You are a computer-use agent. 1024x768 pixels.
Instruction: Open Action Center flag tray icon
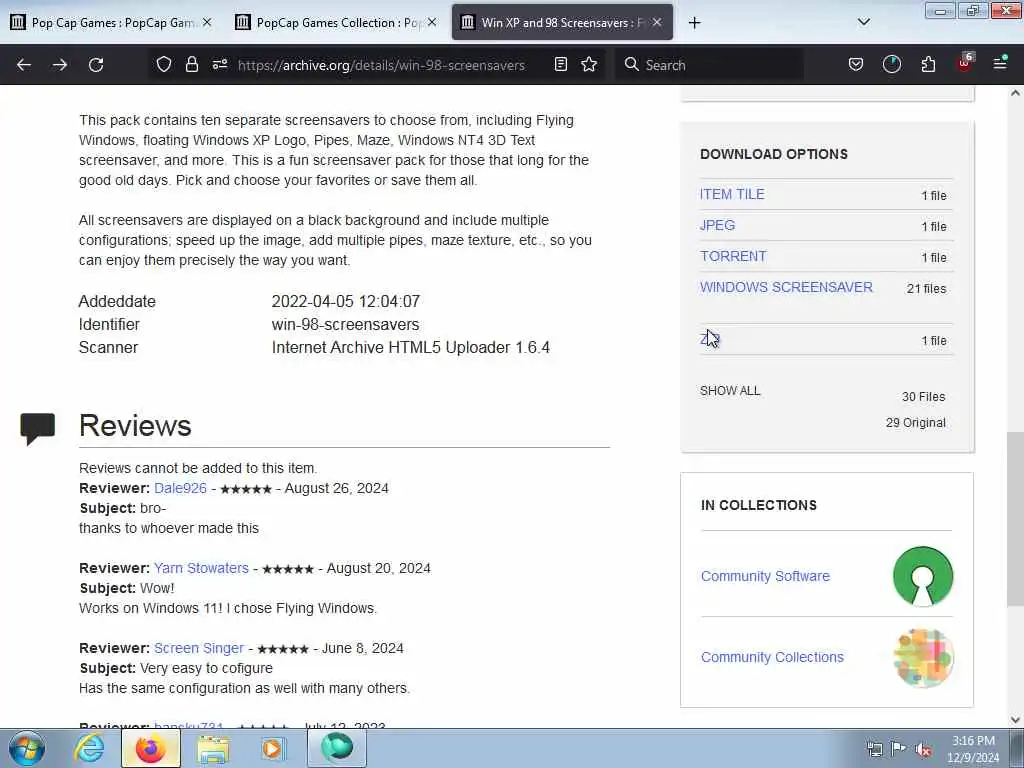(899, 749)
